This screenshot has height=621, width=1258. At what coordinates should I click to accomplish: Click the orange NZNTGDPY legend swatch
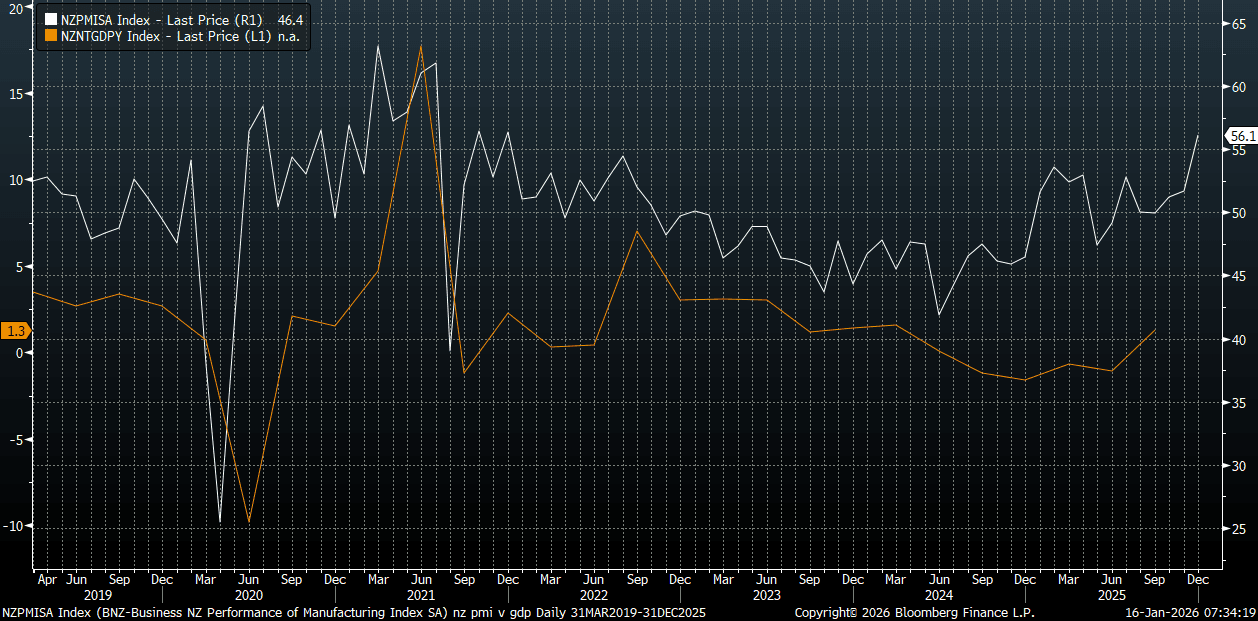pyautogui.click(x=50, y=36)
